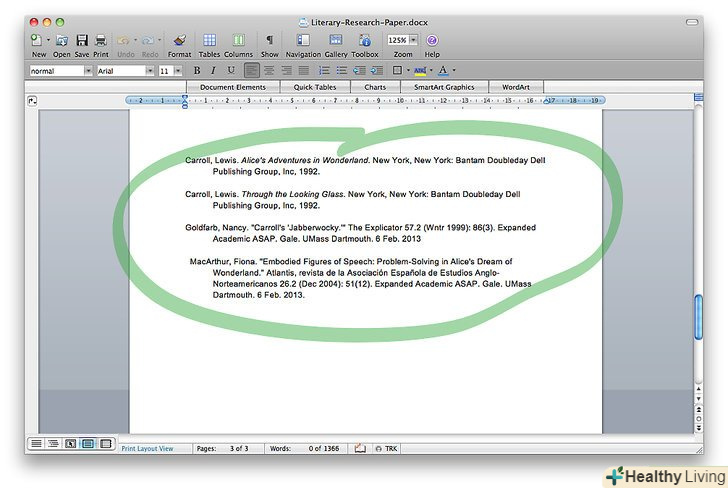Increase paragraph indent
Screen dimensions: 728x488
[377, 71]
